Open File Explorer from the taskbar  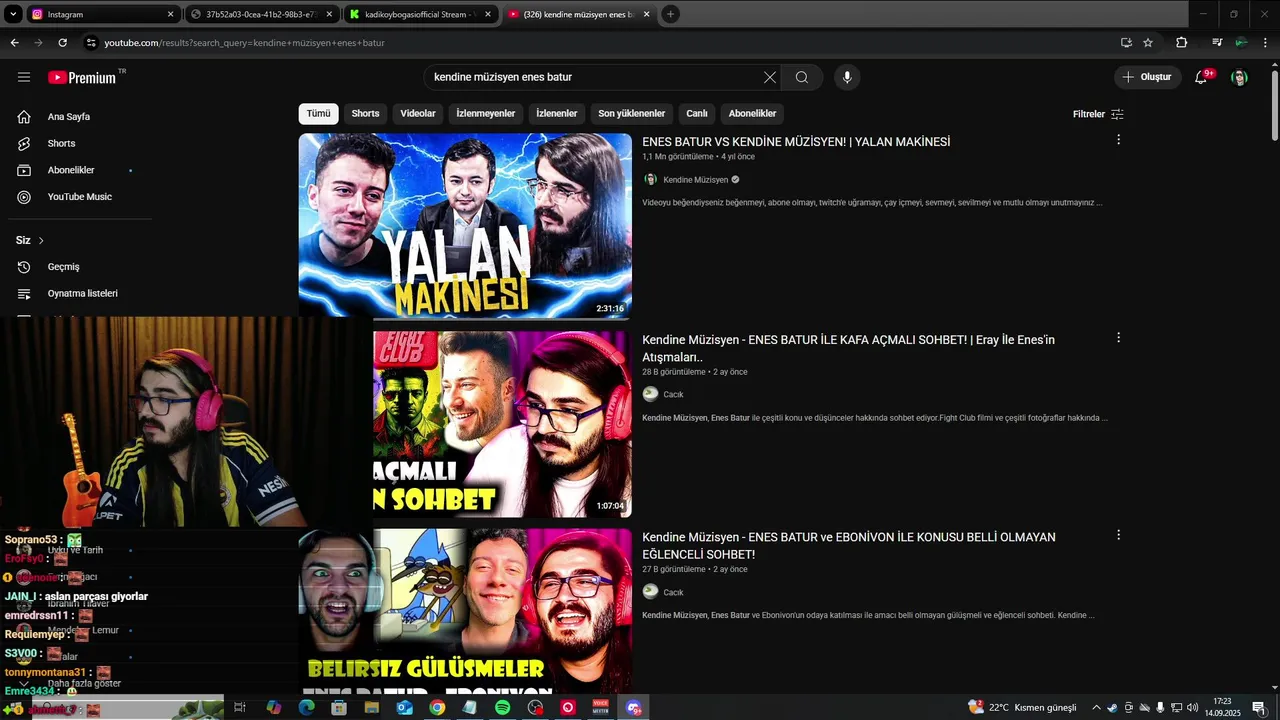372,707
